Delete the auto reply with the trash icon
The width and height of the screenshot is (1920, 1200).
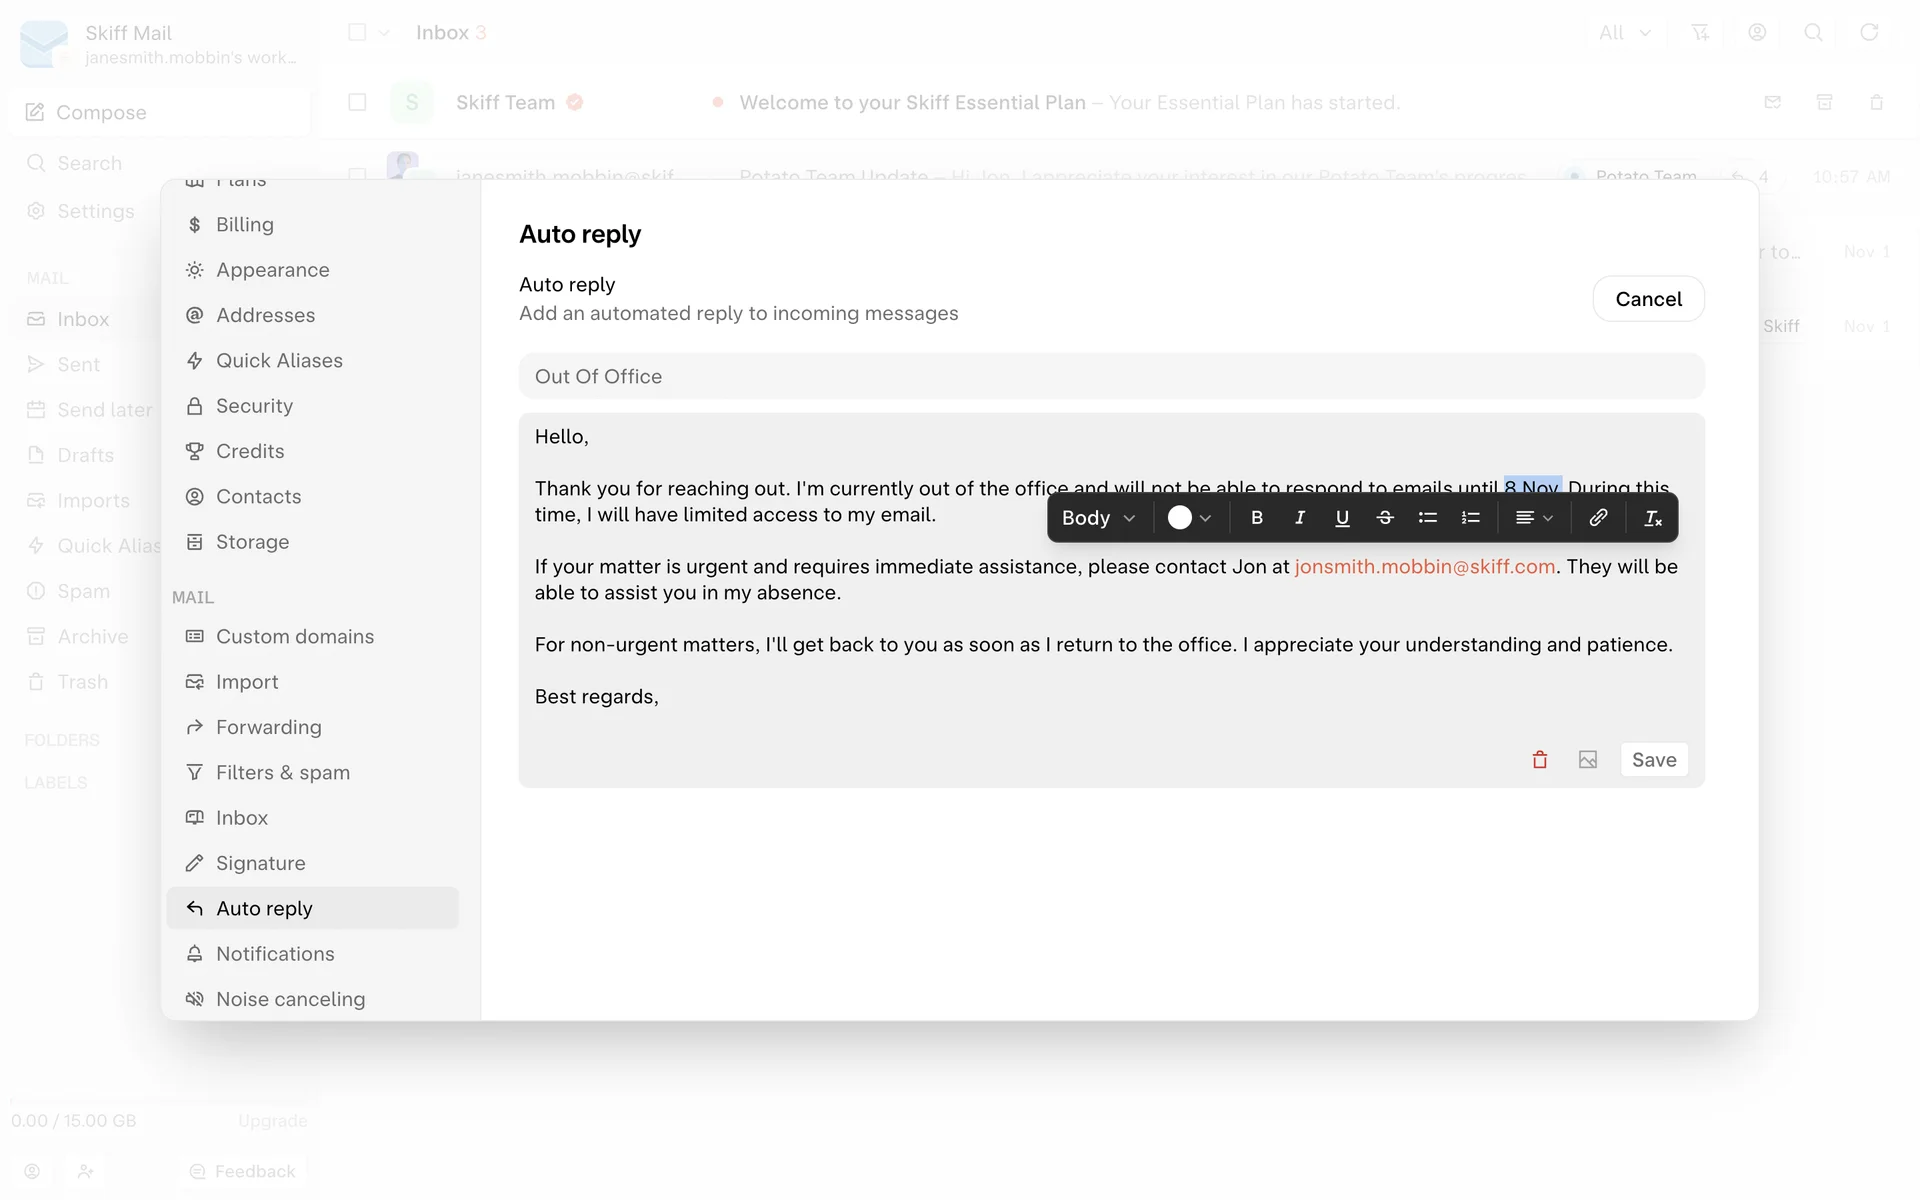1540,760
